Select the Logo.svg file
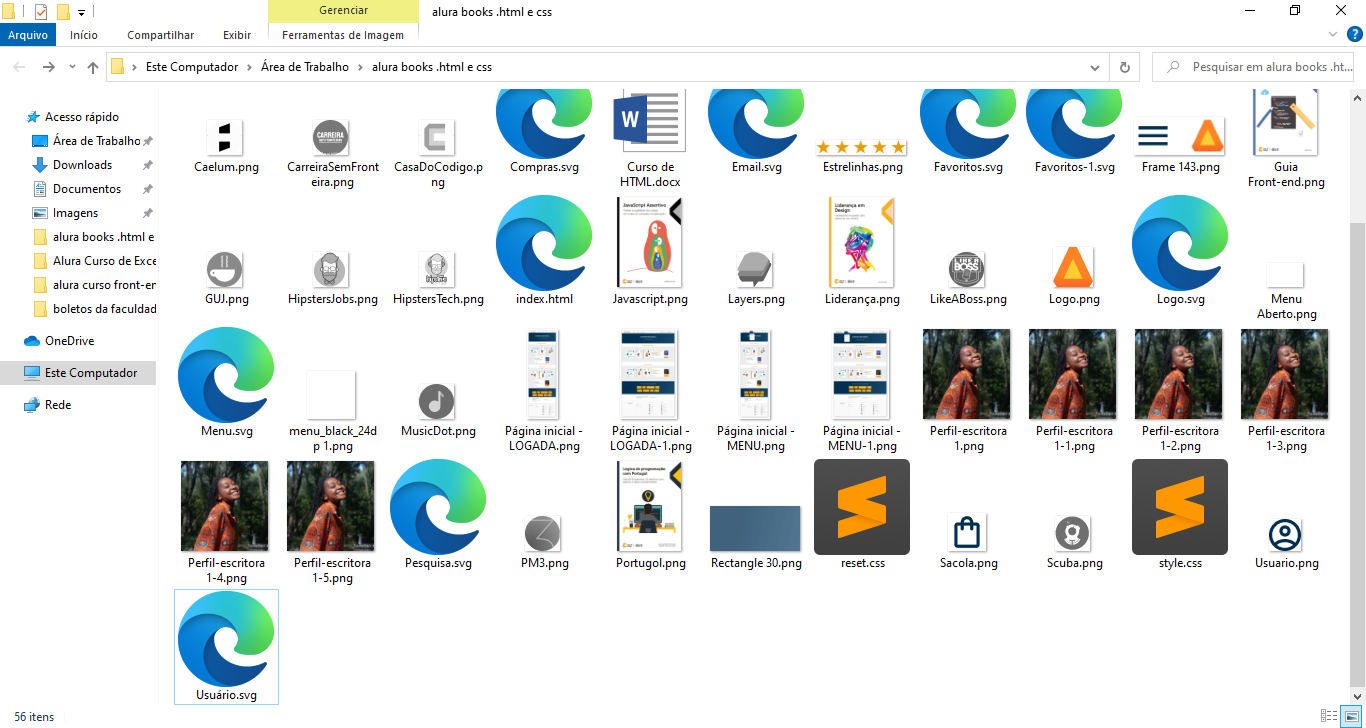Screen dimensions: 1366x728 click(1180, 241)
